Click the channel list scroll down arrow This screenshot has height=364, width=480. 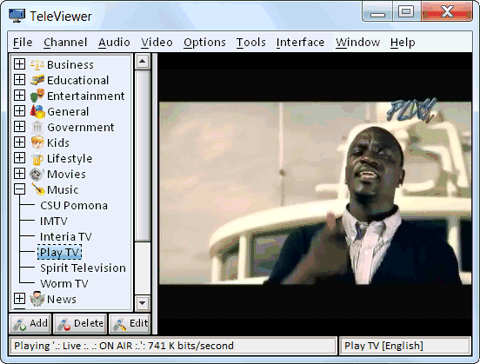142,303
